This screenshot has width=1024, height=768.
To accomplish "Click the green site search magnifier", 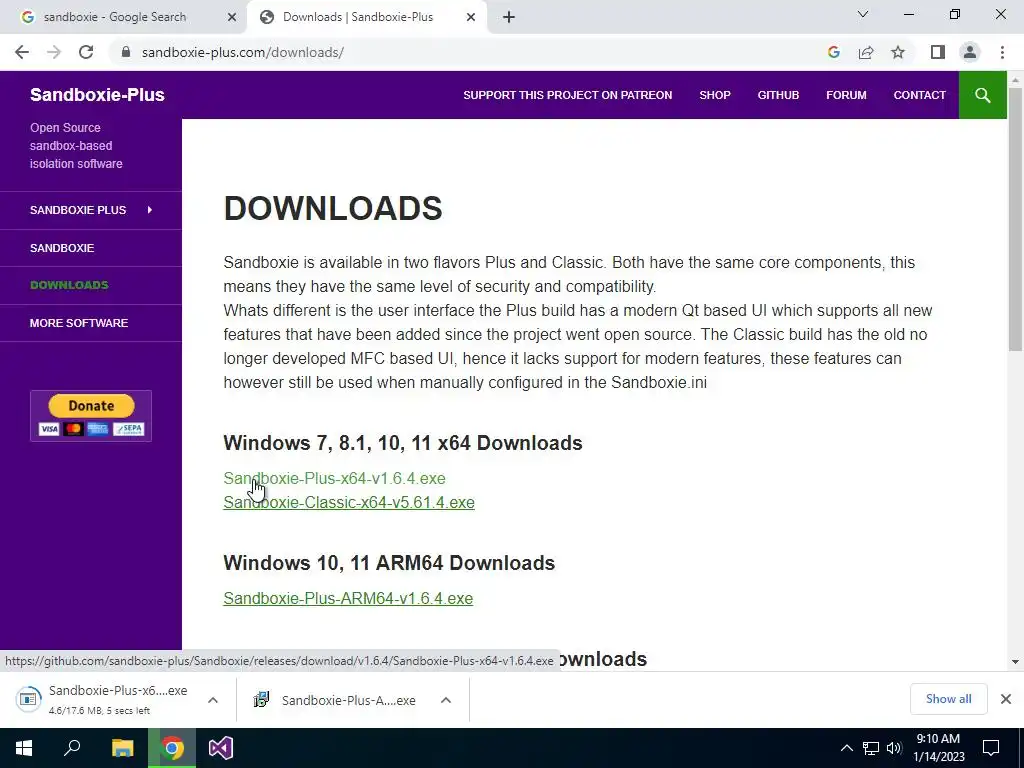I will tap(982, 95).
